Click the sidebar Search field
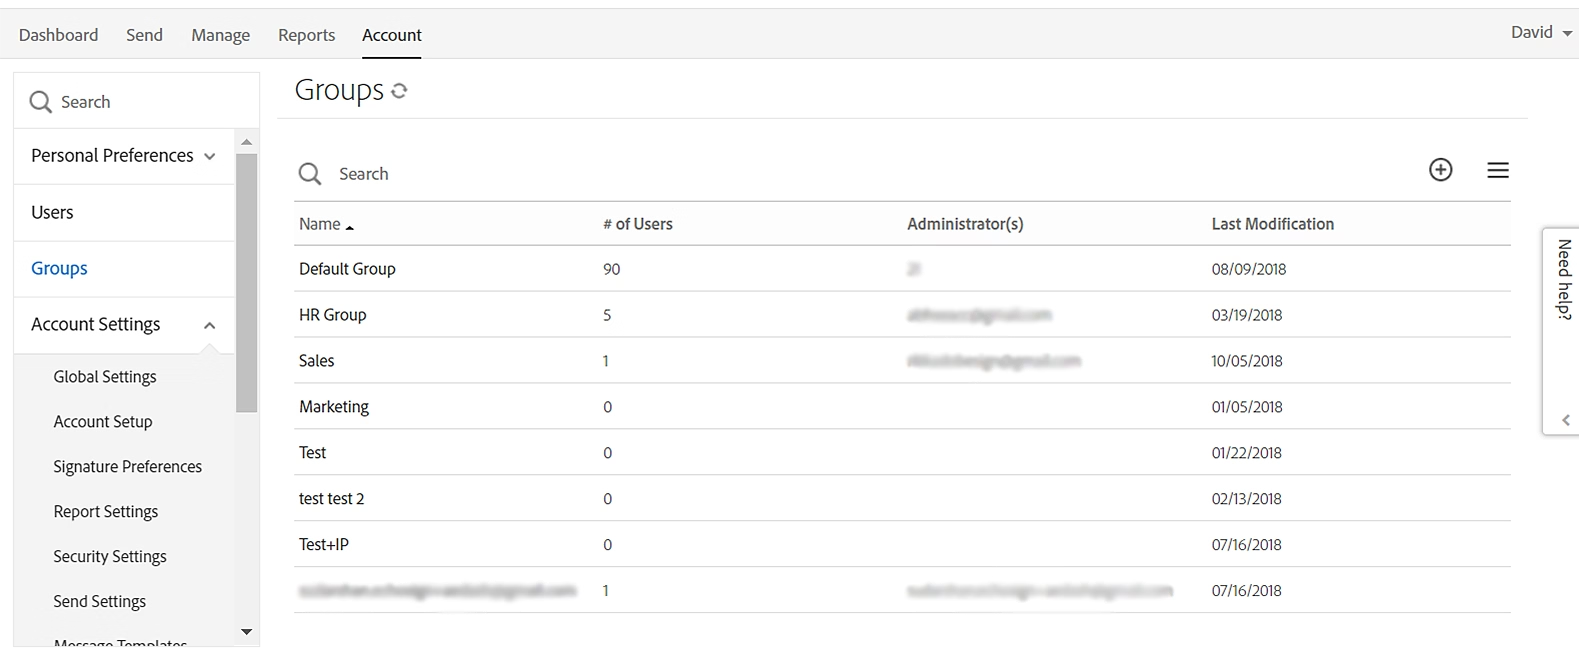The image size is (1579, 662). pos(136,101)
